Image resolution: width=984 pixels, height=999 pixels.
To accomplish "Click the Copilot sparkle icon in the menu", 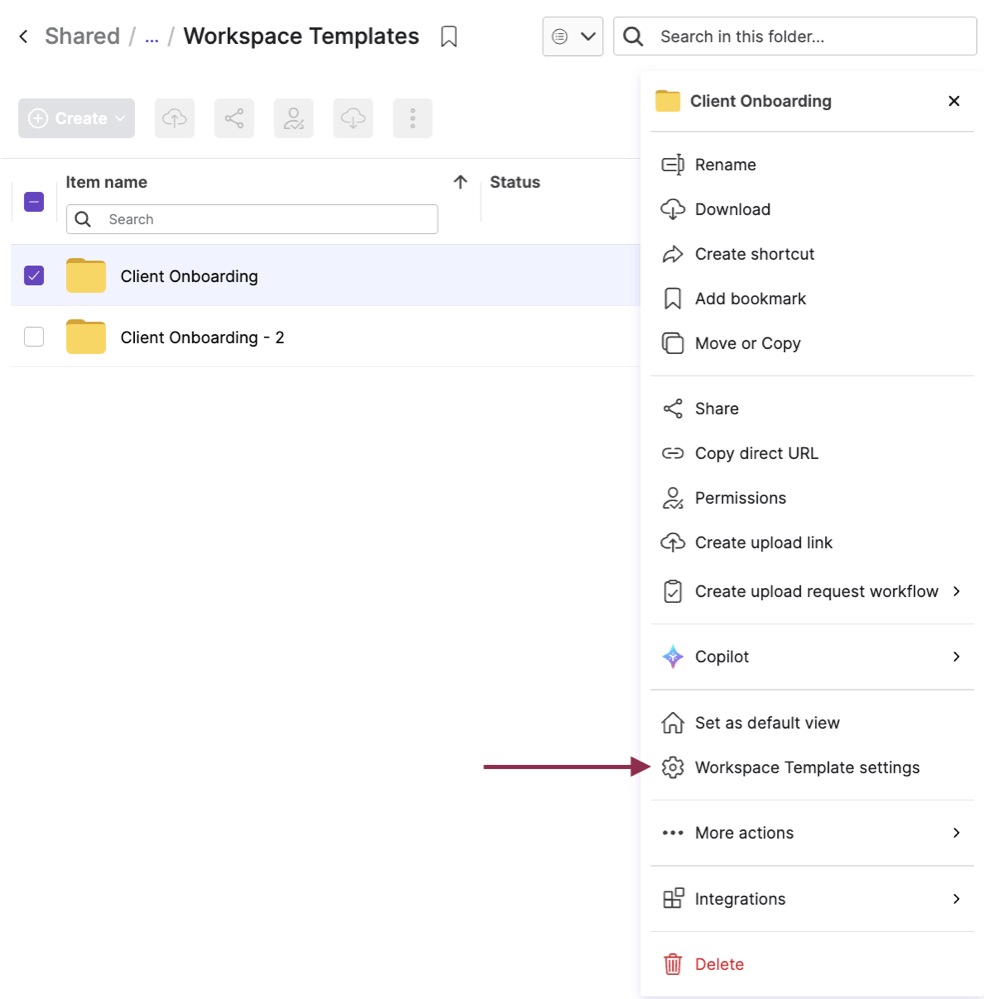I will point(672,657).
